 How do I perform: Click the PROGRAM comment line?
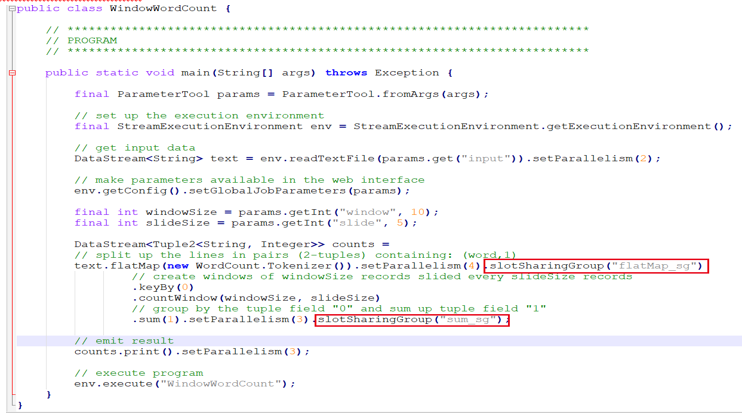pyautogui.click(x=81, y=41)
